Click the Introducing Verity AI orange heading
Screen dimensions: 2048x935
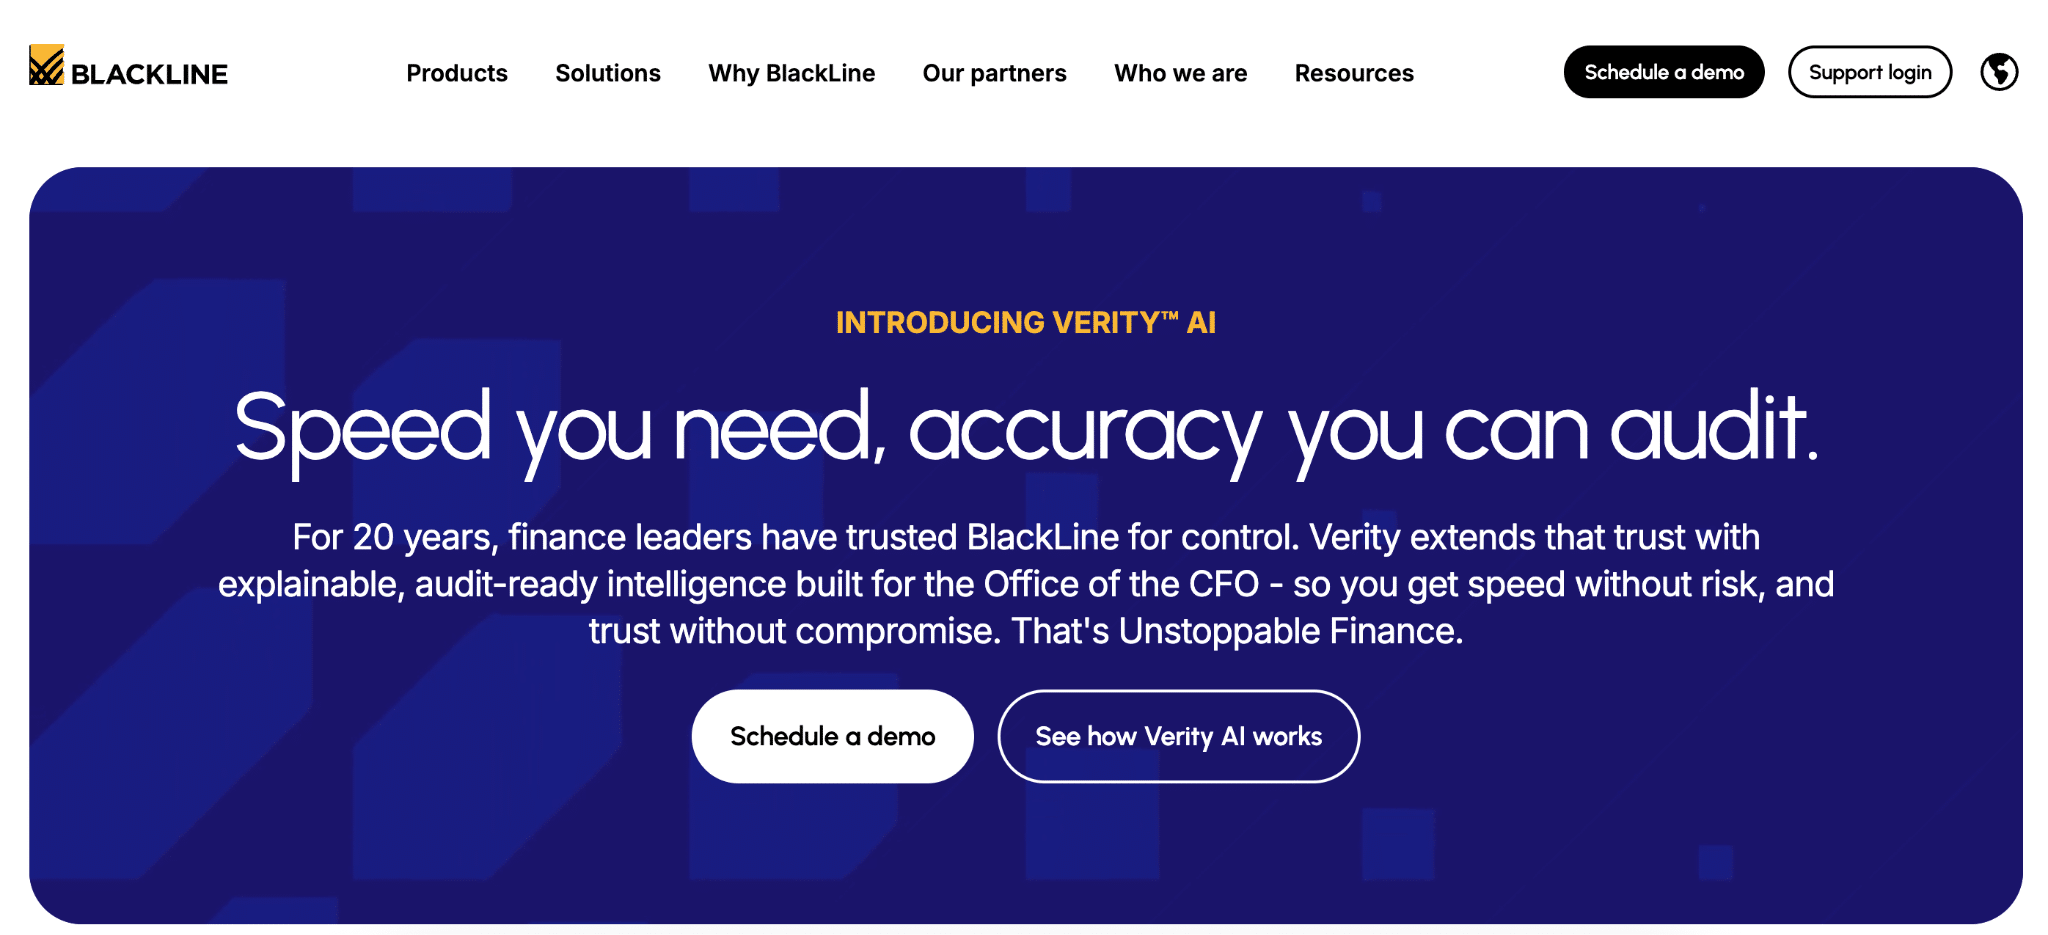point(1025,322)
